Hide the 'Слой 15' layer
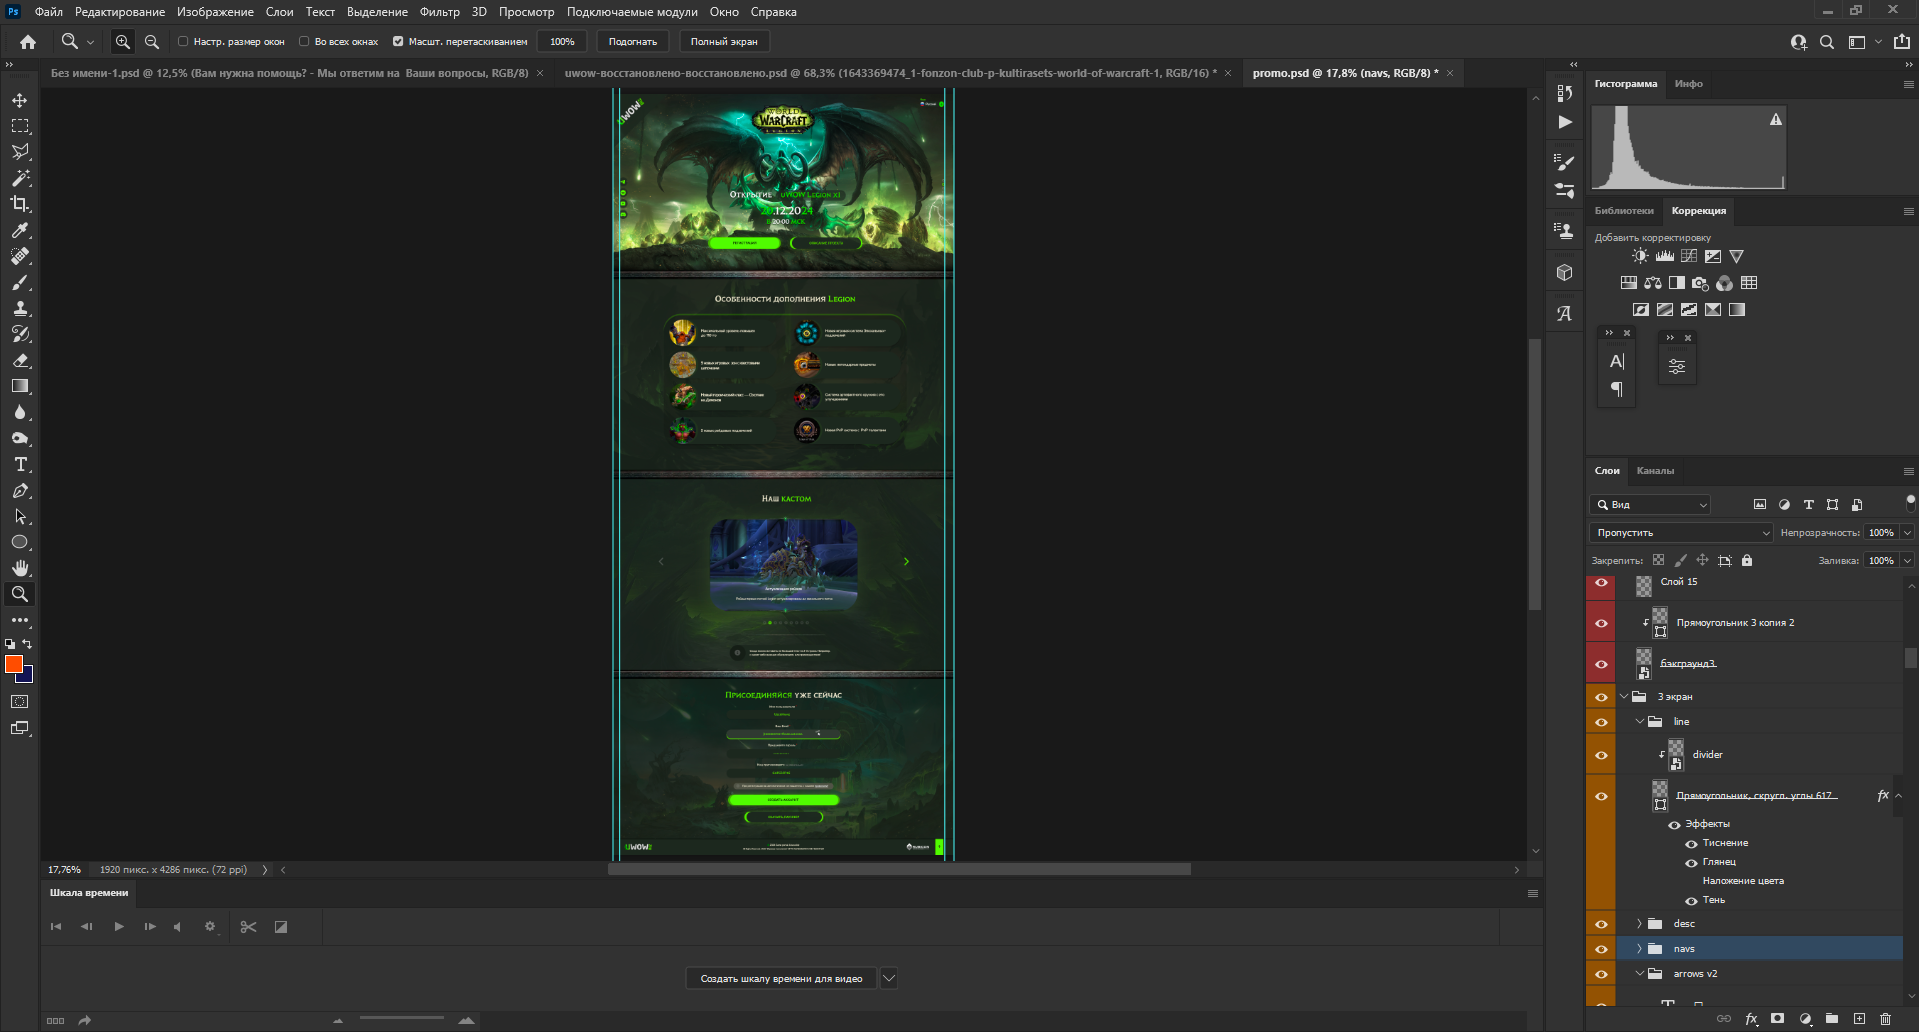The height and width of the screenshot is (1032, 1919). (1601, 583)
